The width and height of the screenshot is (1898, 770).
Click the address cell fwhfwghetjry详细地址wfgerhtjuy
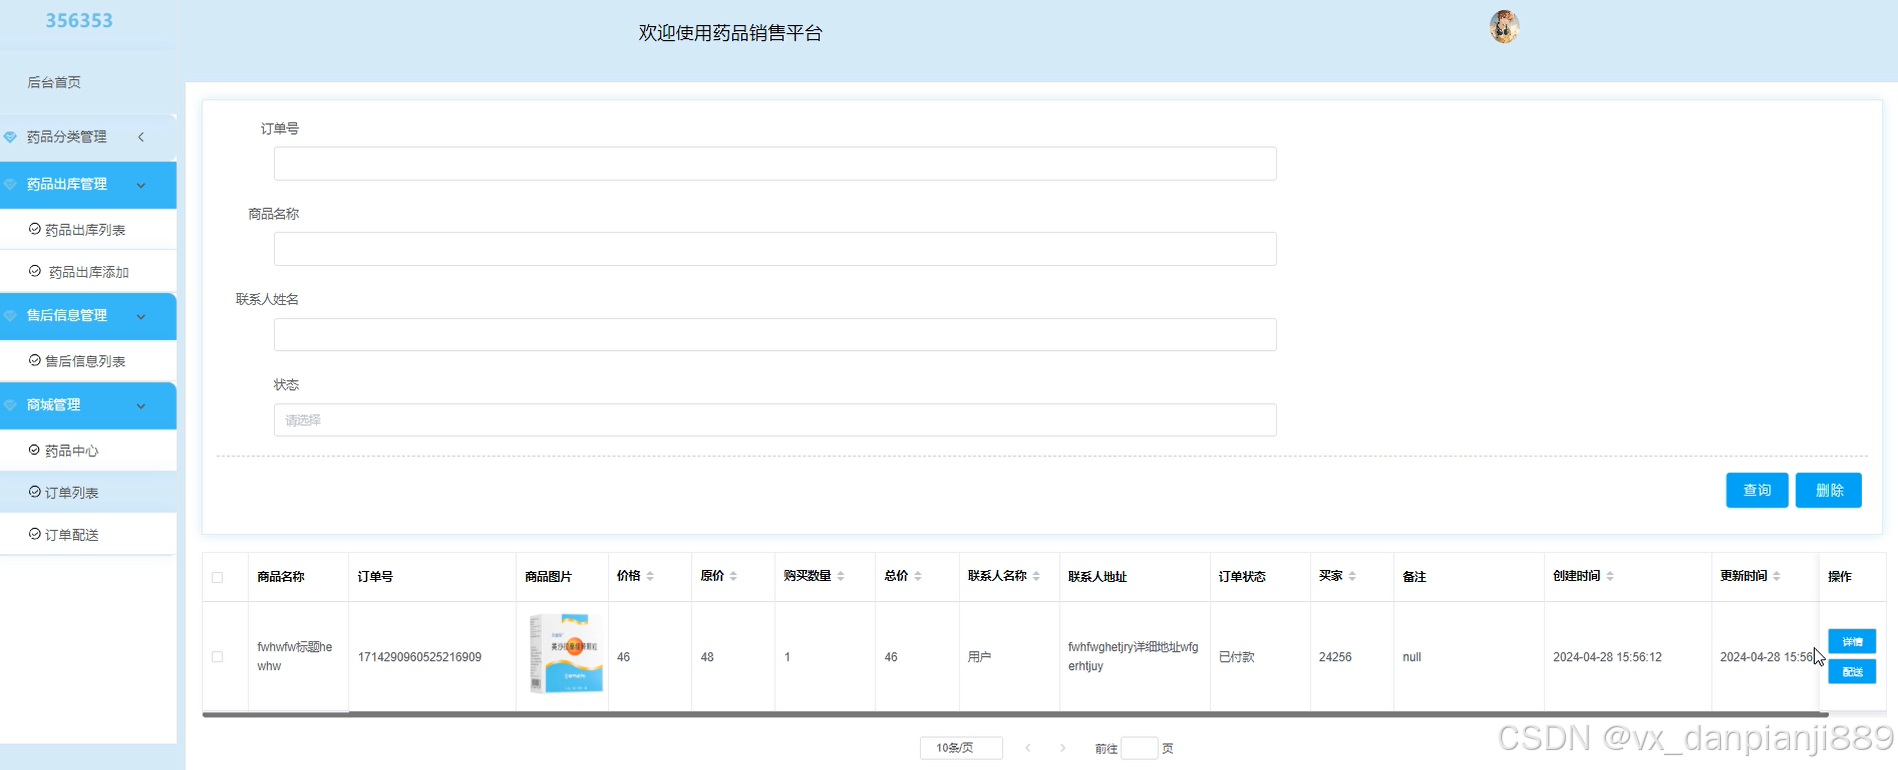1133,656
